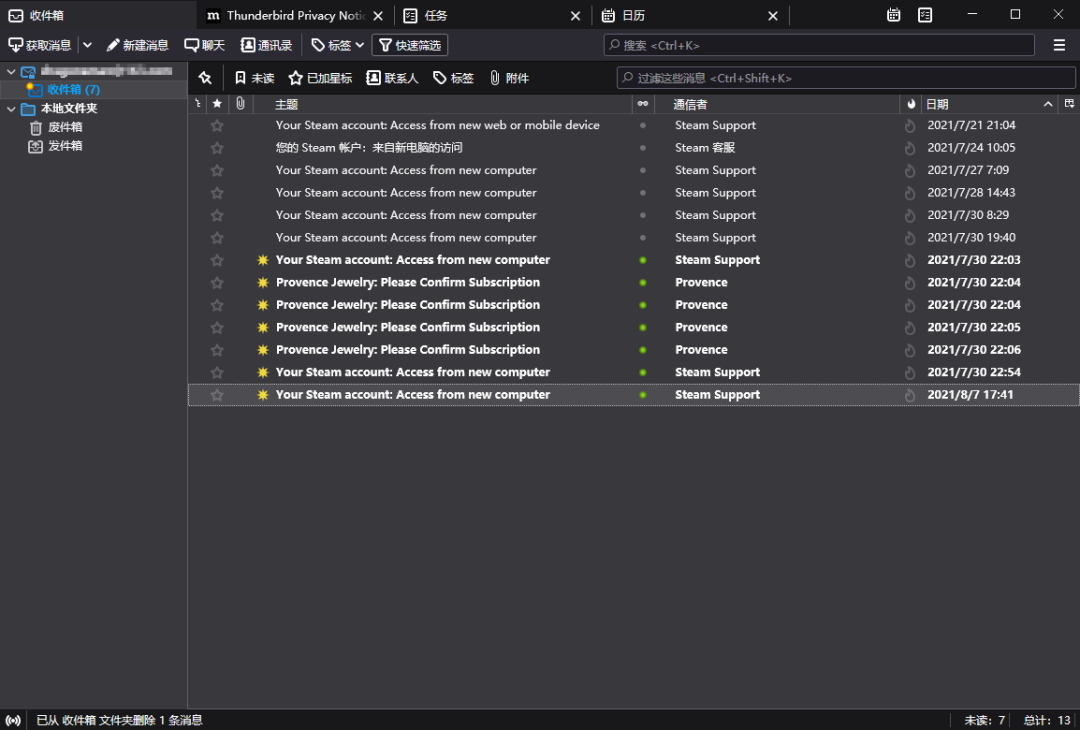Open the Get Messages dropdown arrow

pyautogui.click(x=87, y=45)
